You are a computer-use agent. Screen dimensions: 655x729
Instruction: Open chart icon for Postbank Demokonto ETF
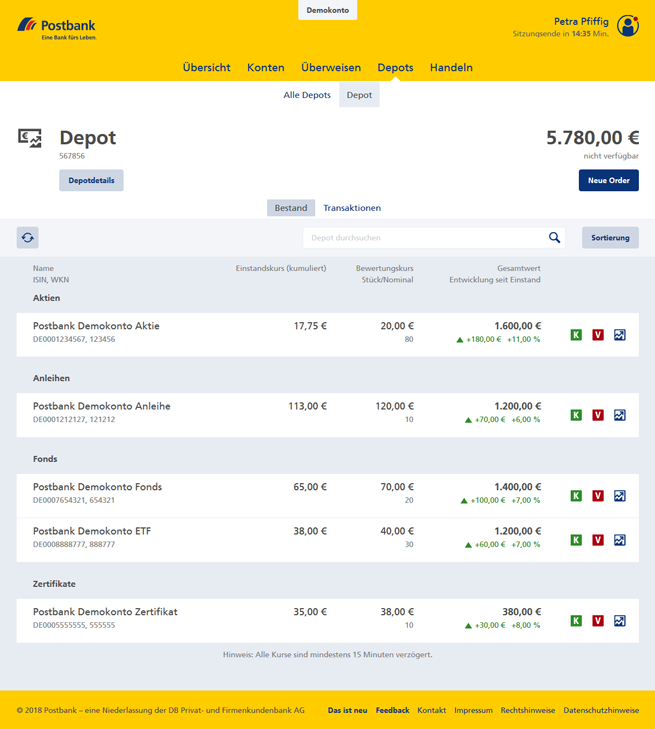click(x=620, y=540)
